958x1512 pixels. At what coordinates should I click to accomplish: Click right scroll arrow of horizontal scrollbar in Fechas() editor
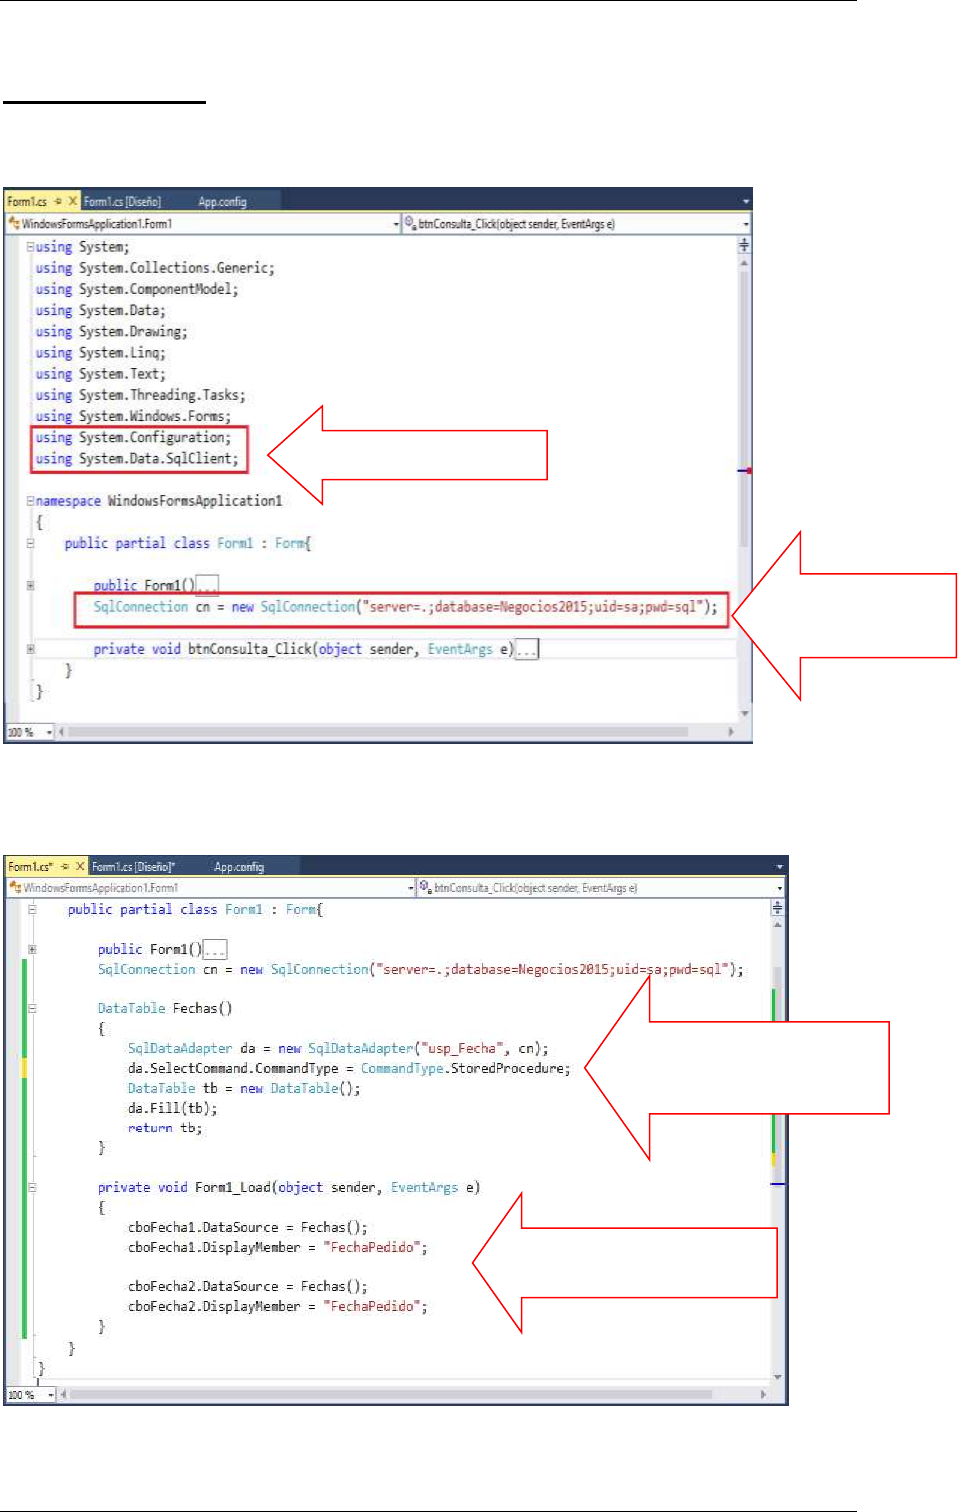(764, 1394)
